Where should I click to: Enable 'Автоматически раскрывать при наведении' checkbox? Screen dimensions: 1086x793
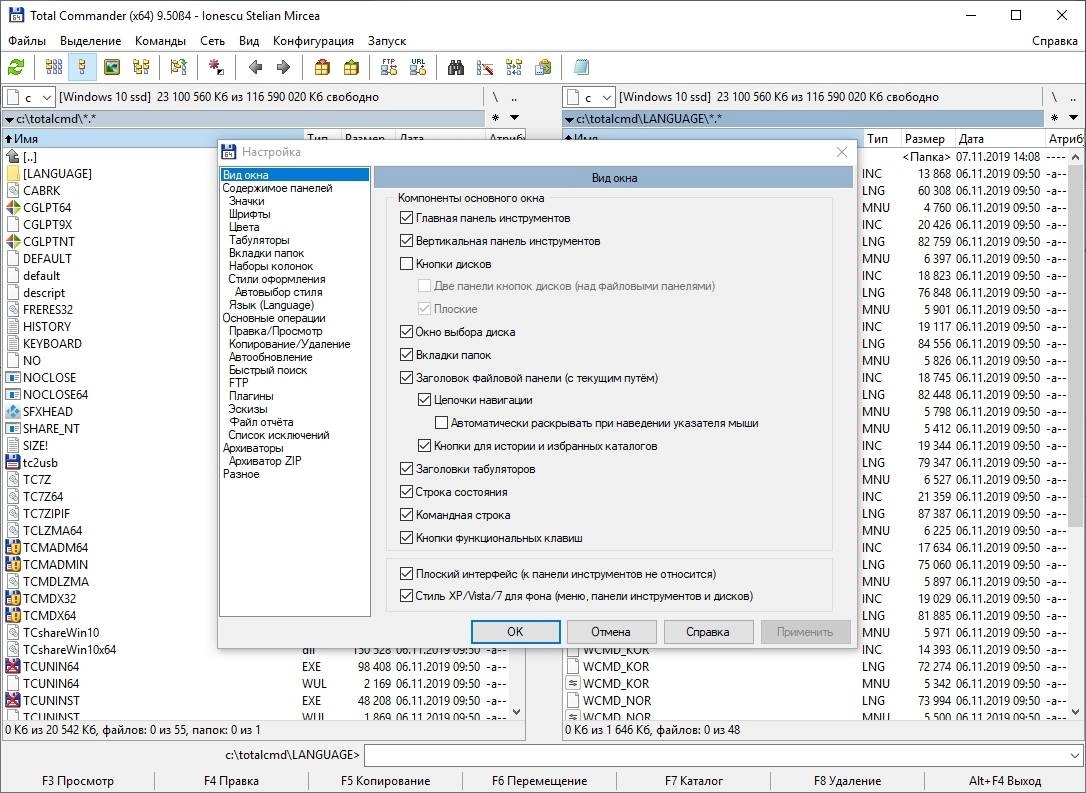click(441, 422)
